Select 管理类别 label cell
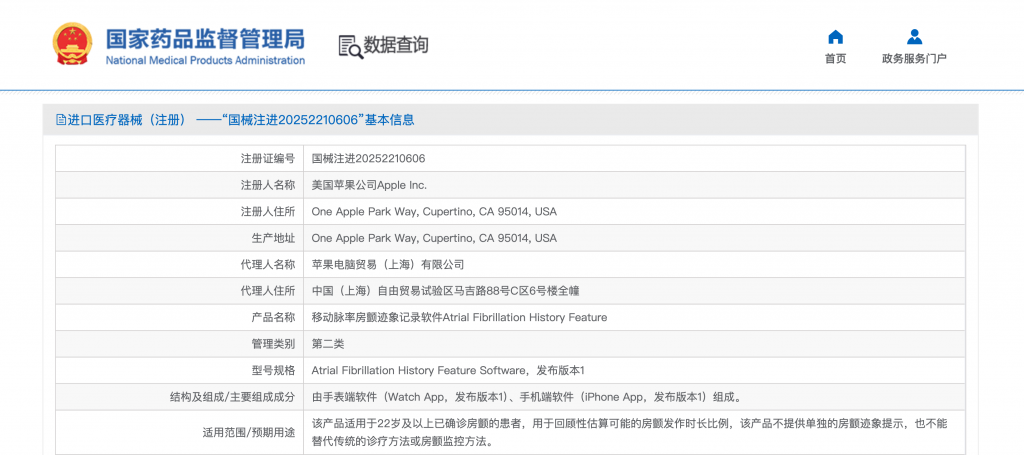This screenshot has height=455, width=1024. 179,343
